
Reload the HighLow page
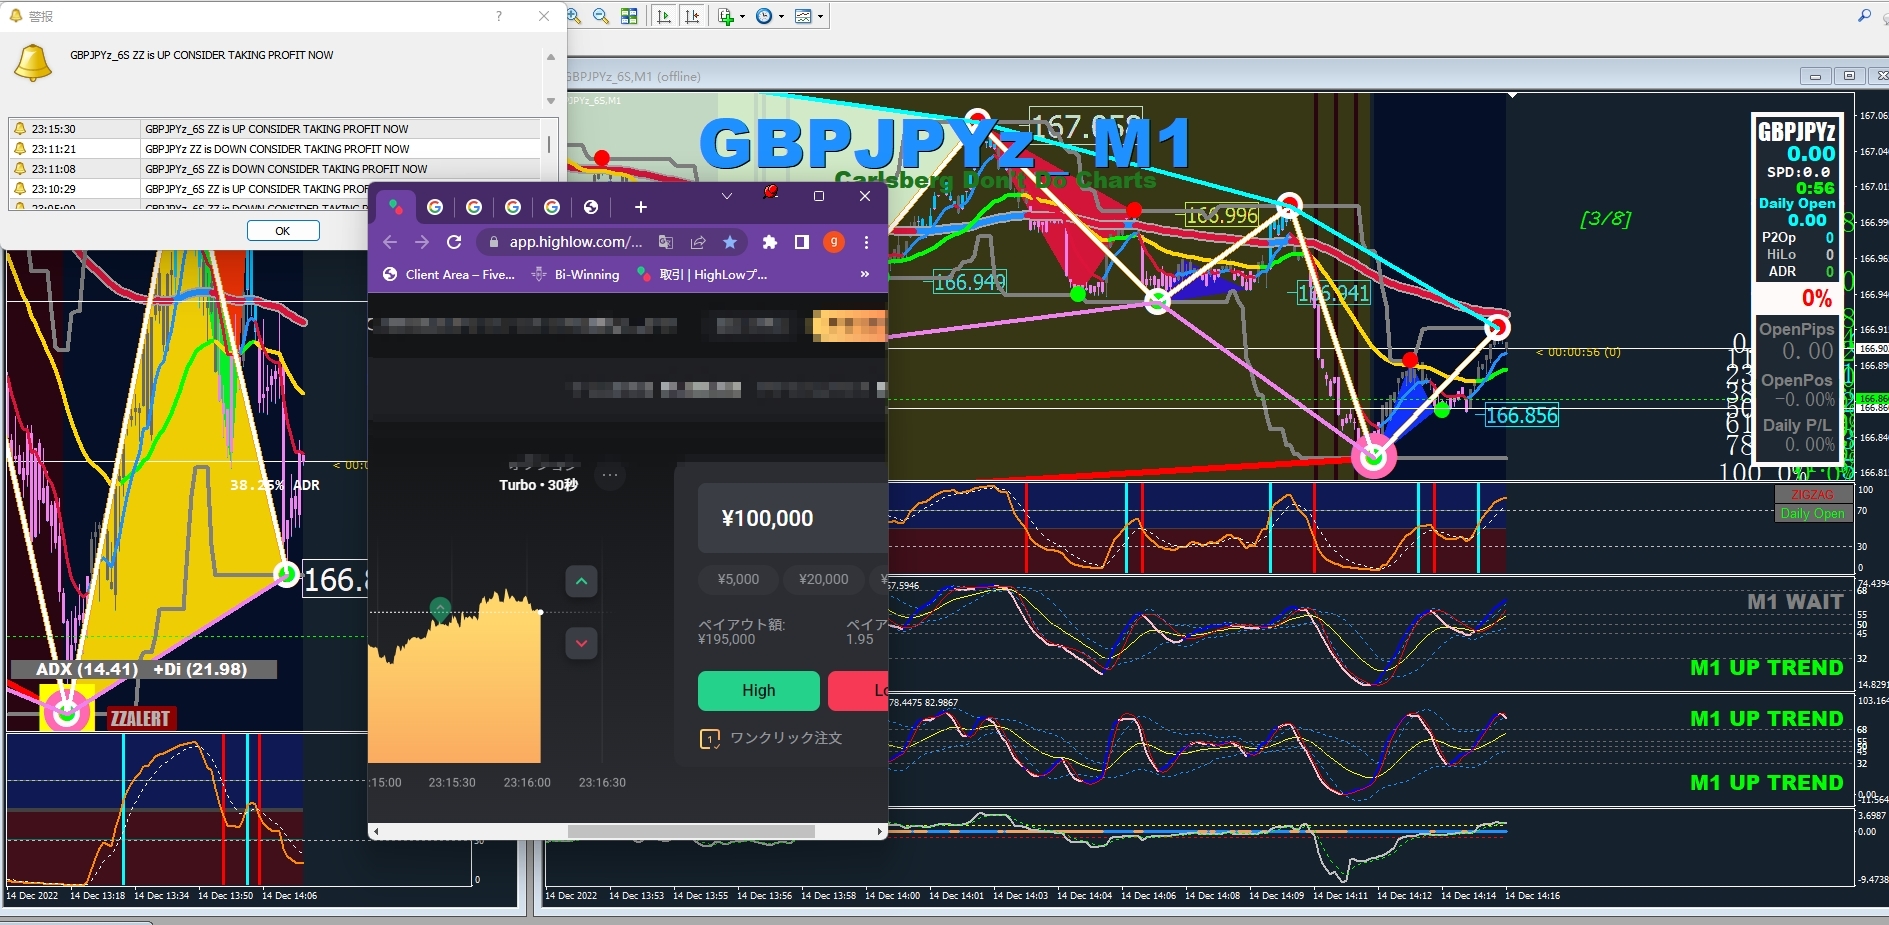click(x=454, y=242)
